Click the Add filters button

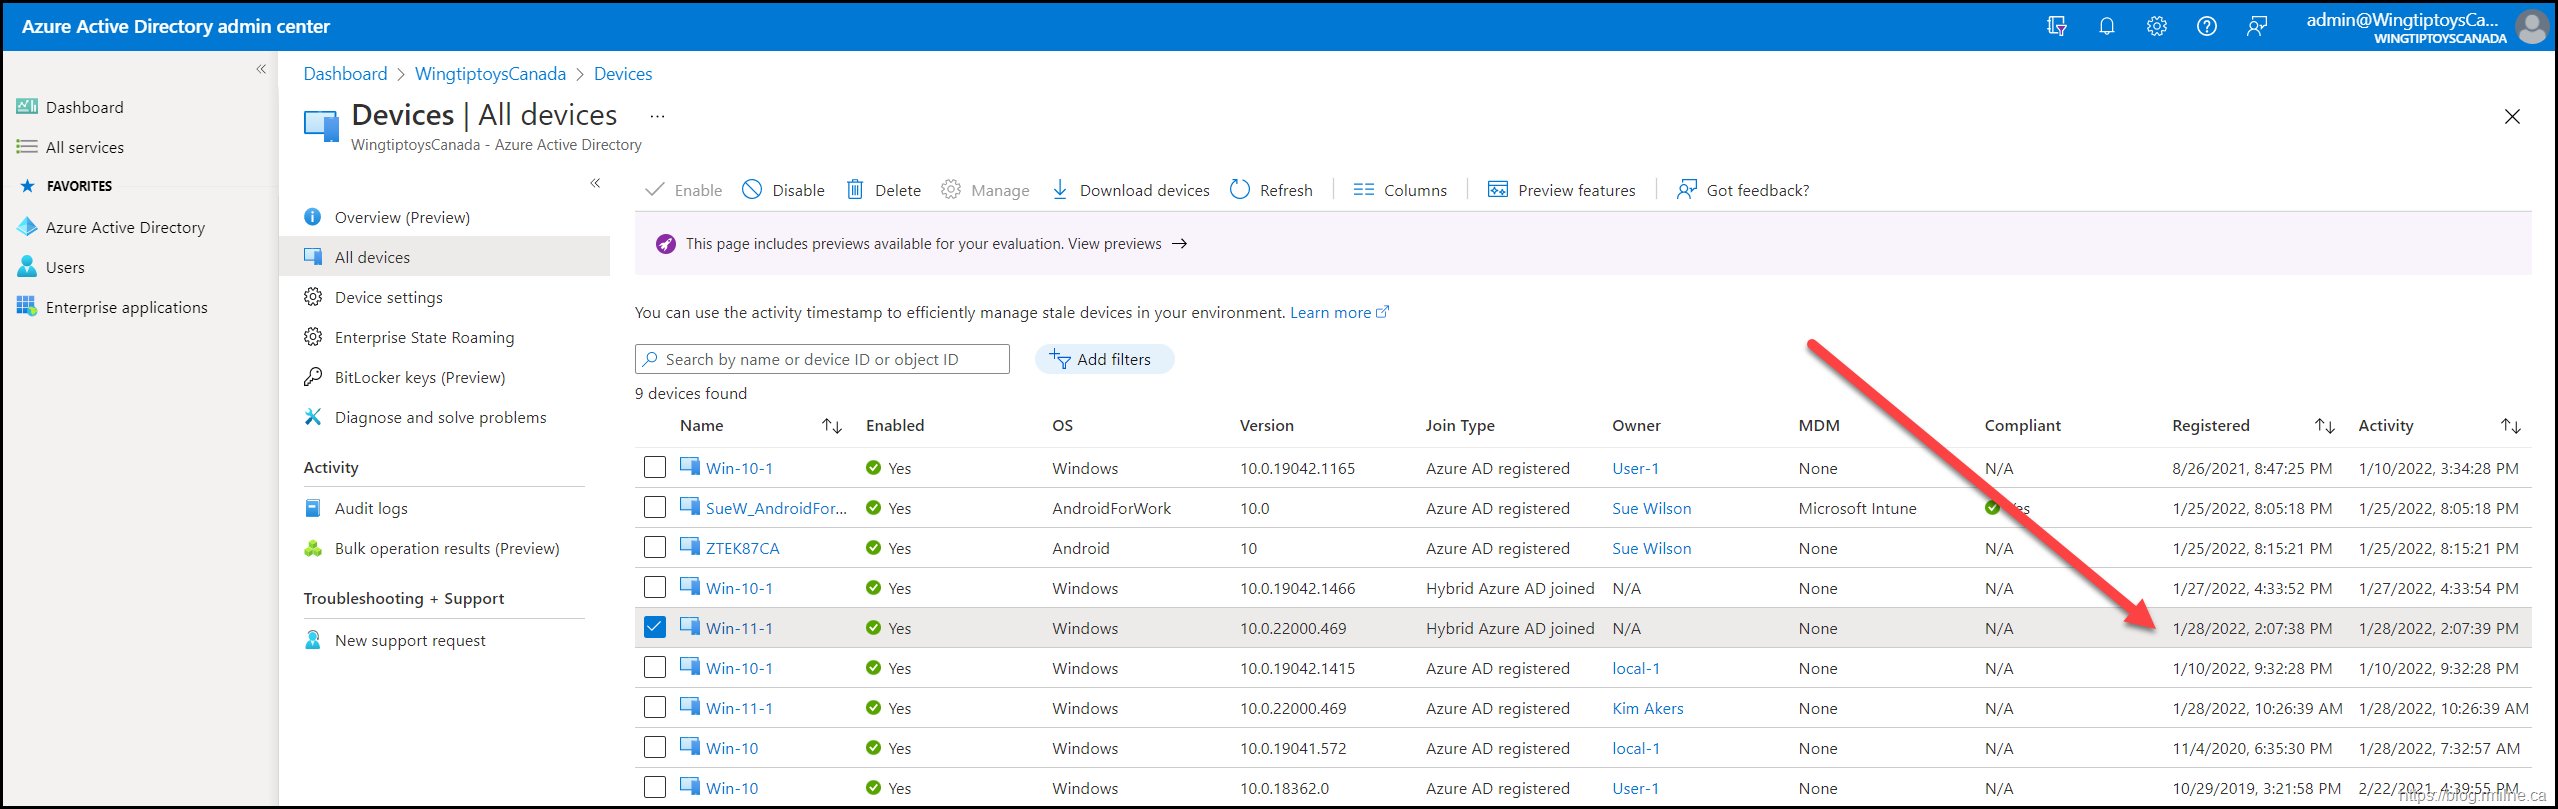[1103, 359]
